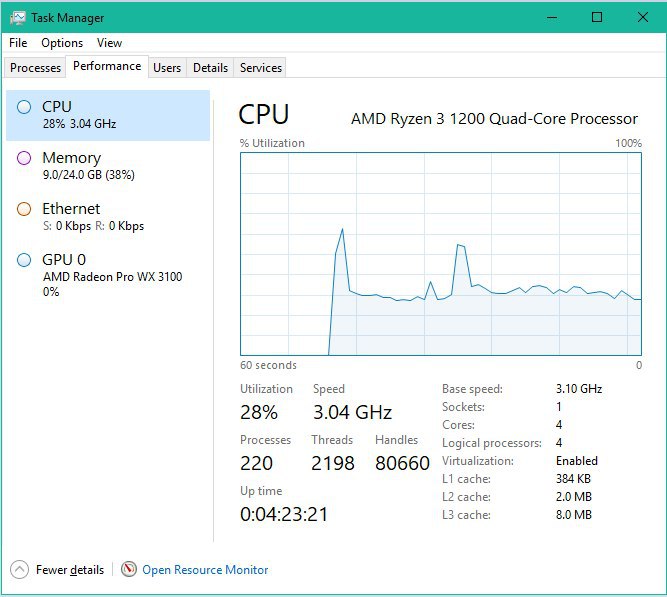
Task: Click the 2198 Threads count
Action: pyautogui.click(x=333, y=463)
